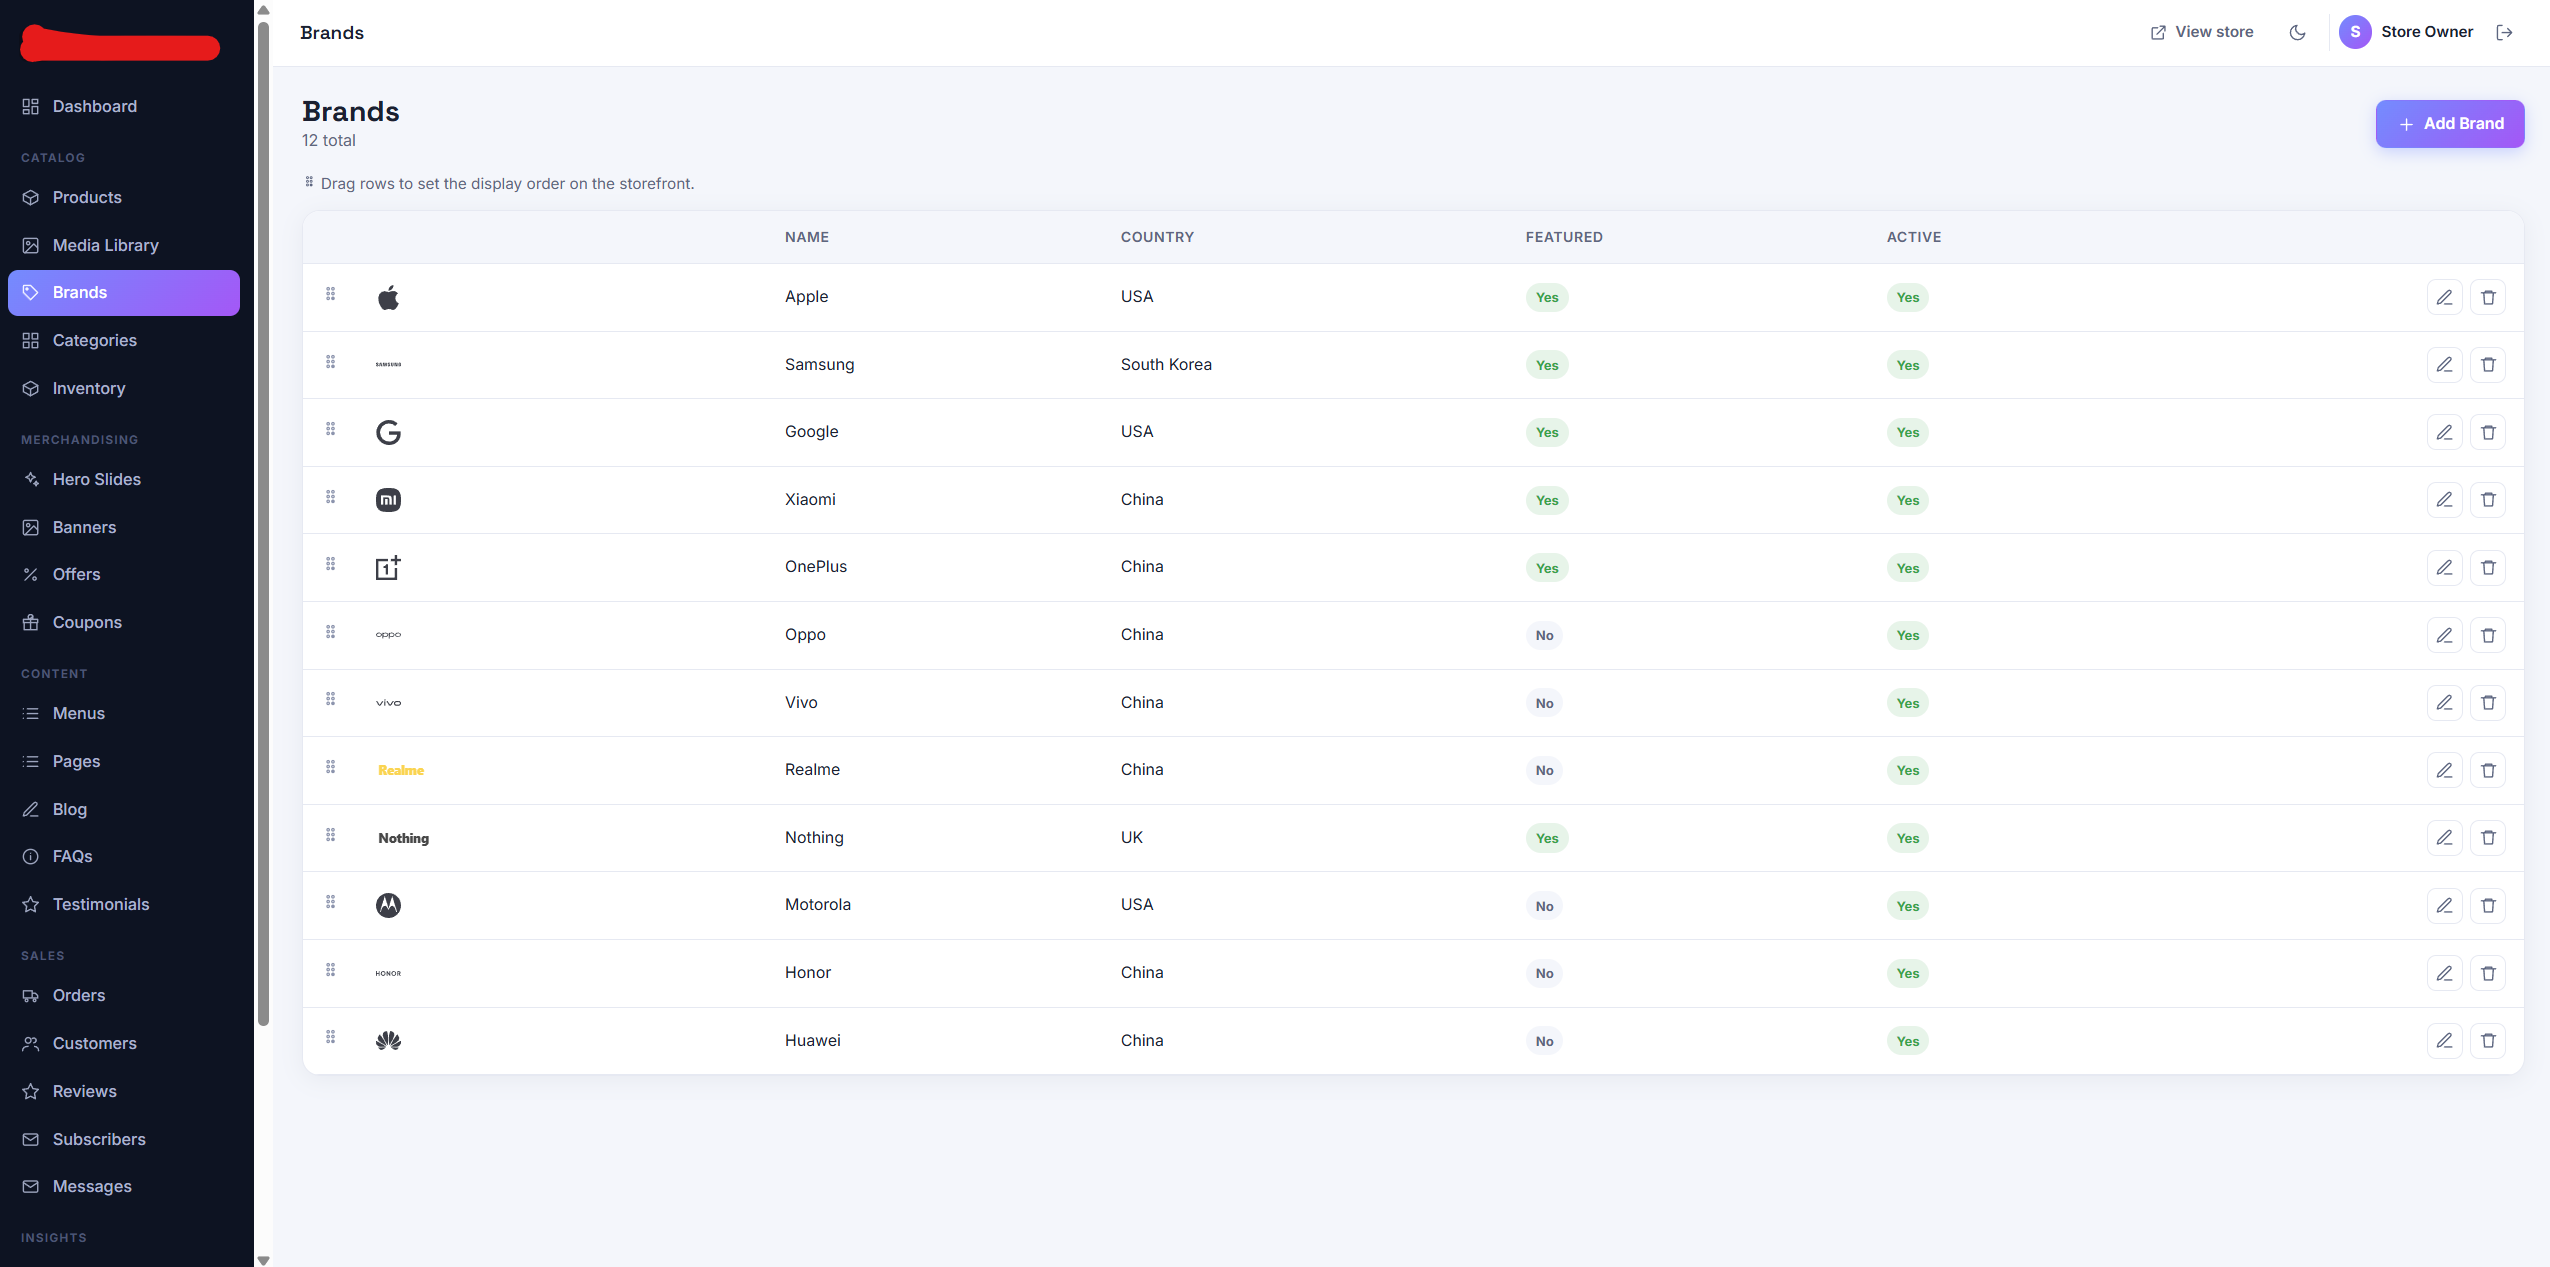
Task: Click the Add Brand button
Action: (x=2450, y=124)
